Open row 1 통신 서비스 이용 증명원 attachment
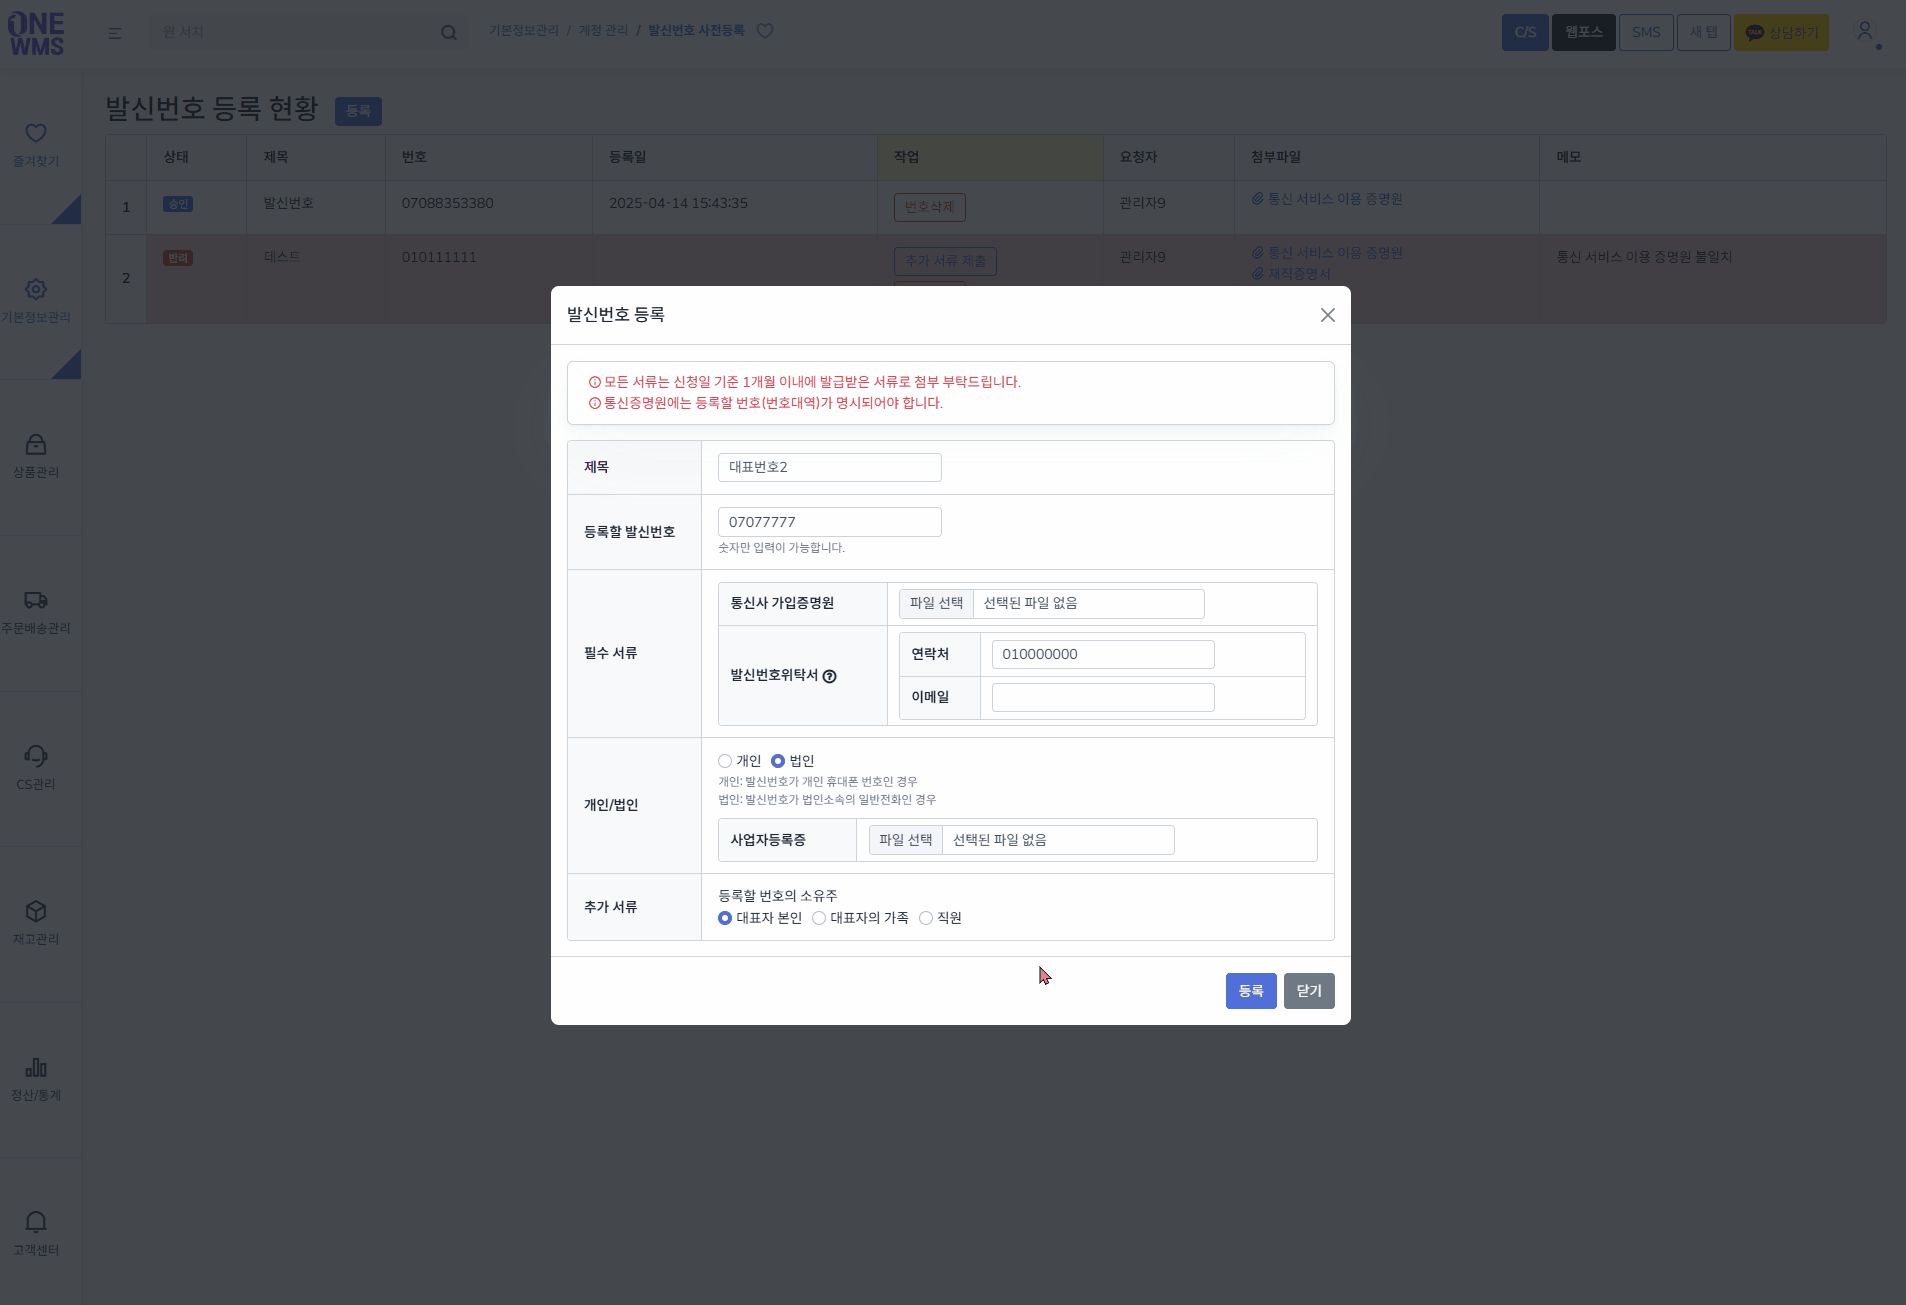Viewport: 1906px width, 1305px height. [x=1327, y=199]
